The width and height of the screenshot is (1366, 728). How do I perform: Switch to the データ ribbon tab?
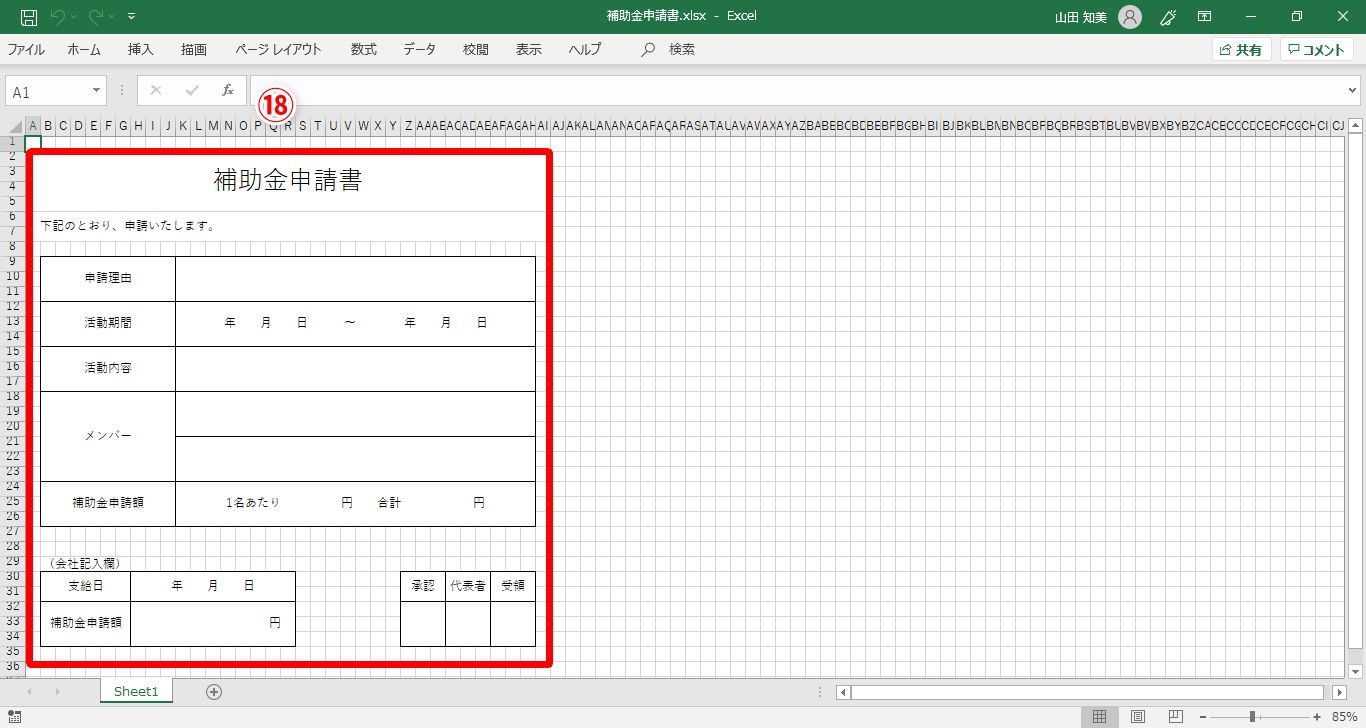coord(420,49)
